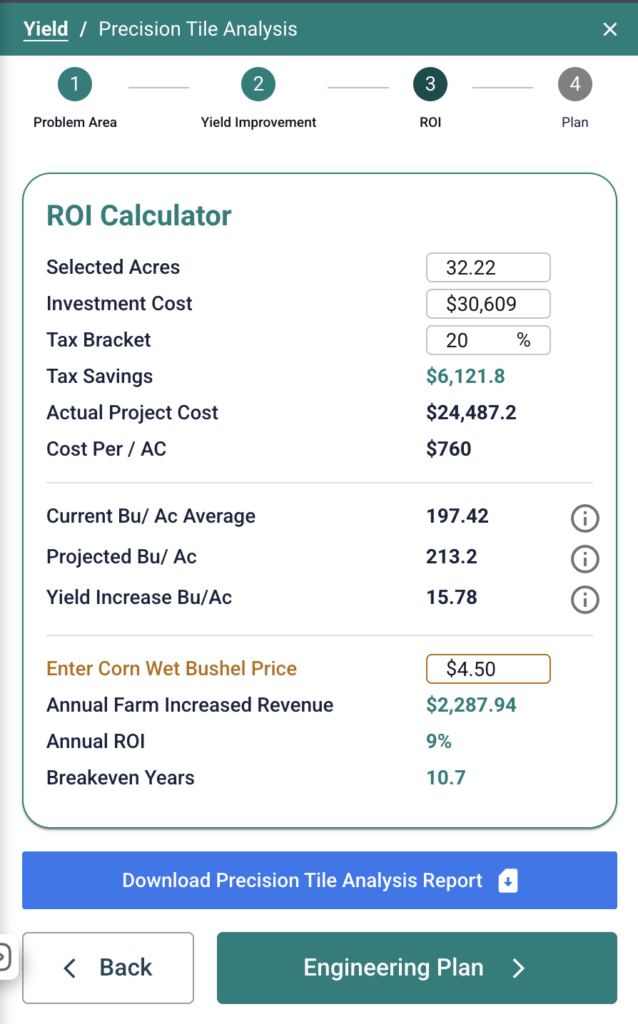Image resolution: width=638 pixels, height=1024 pixels.
Task: Go back with the Back button
Action: click(108, 968)
